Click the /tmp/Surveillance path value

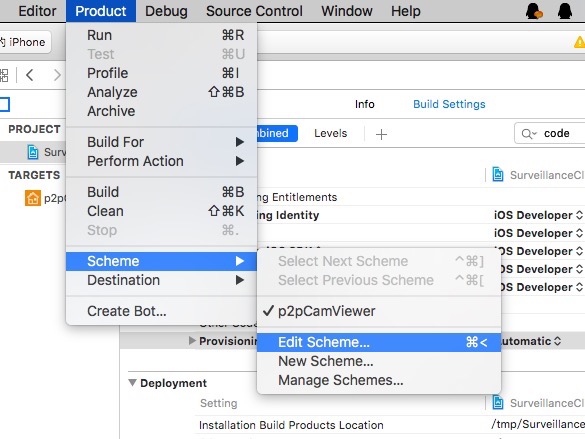pos(538,424)
